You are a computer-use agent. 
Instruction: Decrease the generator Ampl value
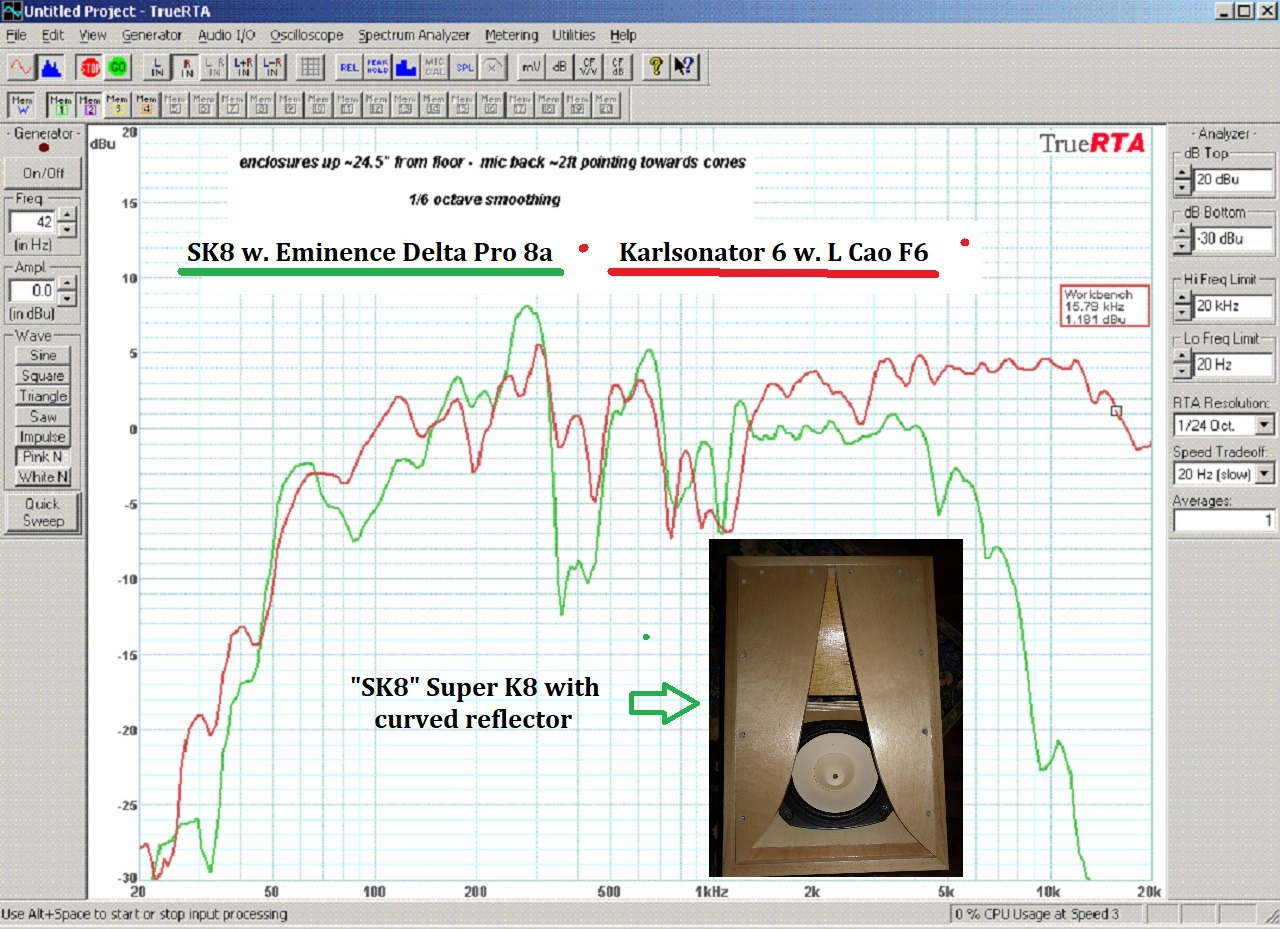coord(67,298)
